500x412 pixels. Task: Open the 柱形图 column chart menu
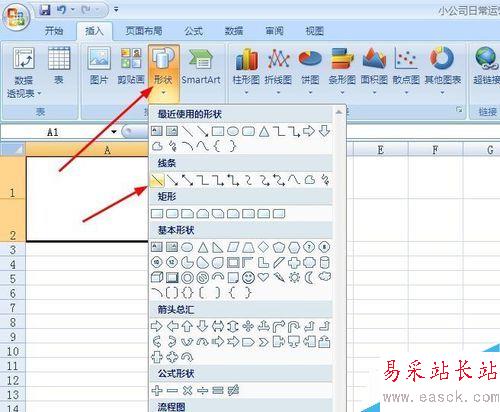(246, 71)
